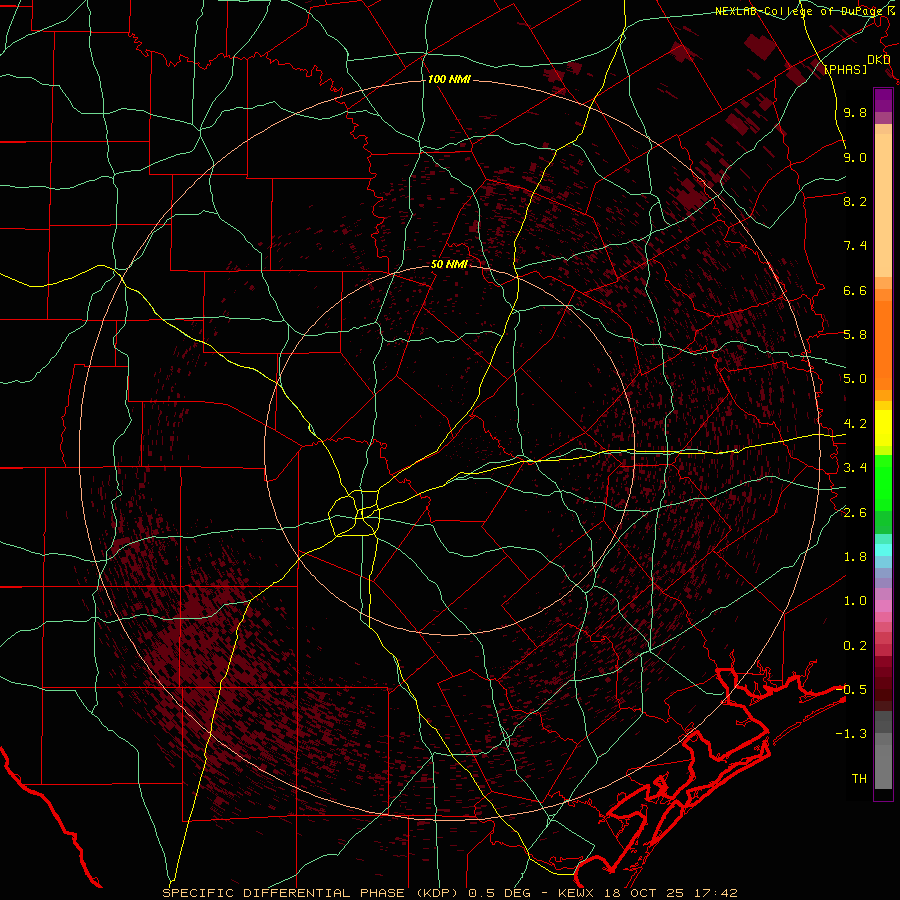Click the "7.4" color scale value
Image resolution: width=900 pixels, height=900 pixels.
click(x=855, y=246)
